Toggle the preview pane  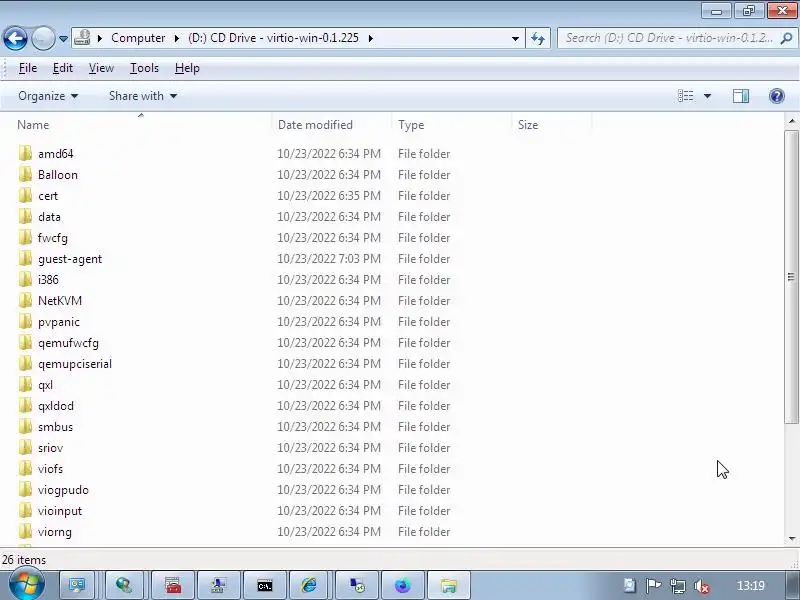pos(741,96)
